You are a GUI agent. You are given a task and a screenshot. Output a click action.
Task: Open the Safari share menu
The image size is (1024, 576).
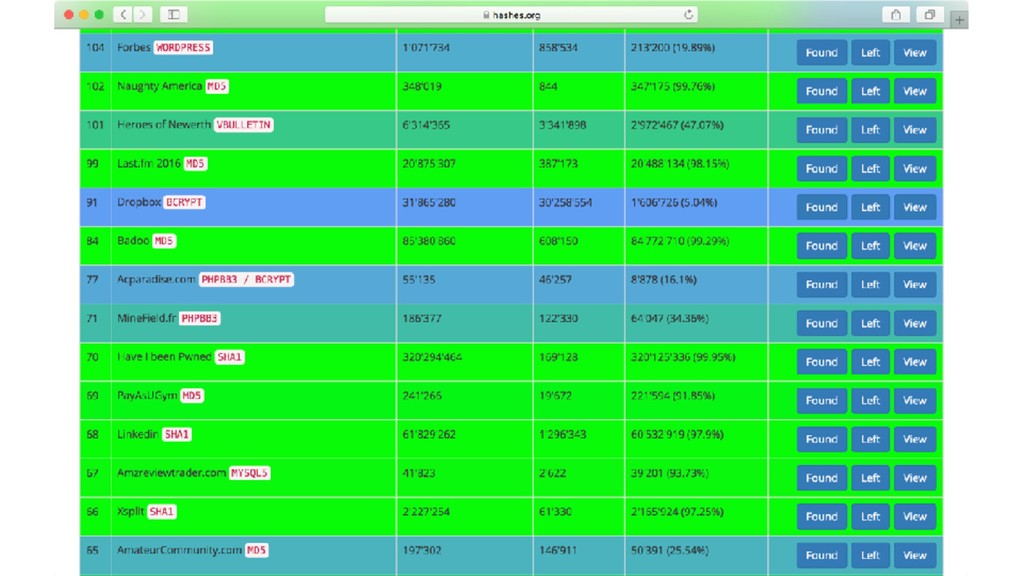(896, 14)
